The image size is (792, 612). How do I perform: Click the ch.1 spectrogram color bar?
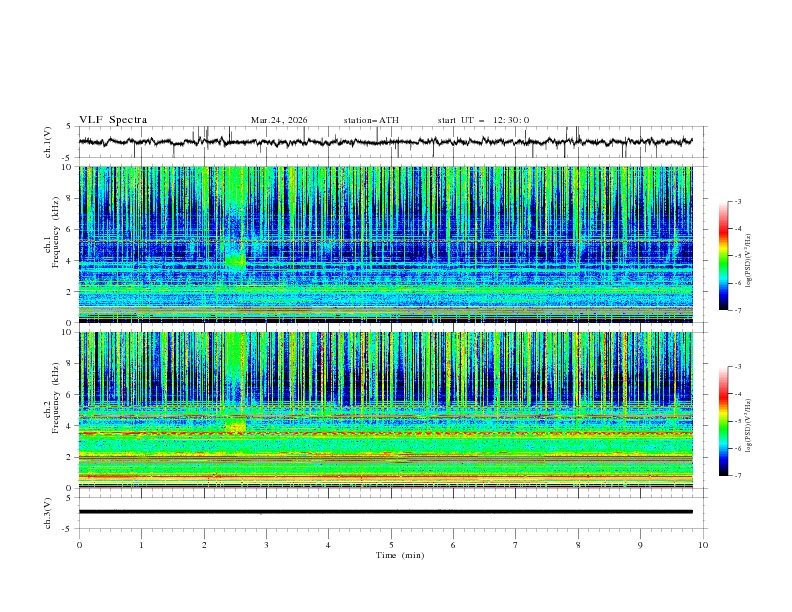pyautogui.click(x=723, y=255)
